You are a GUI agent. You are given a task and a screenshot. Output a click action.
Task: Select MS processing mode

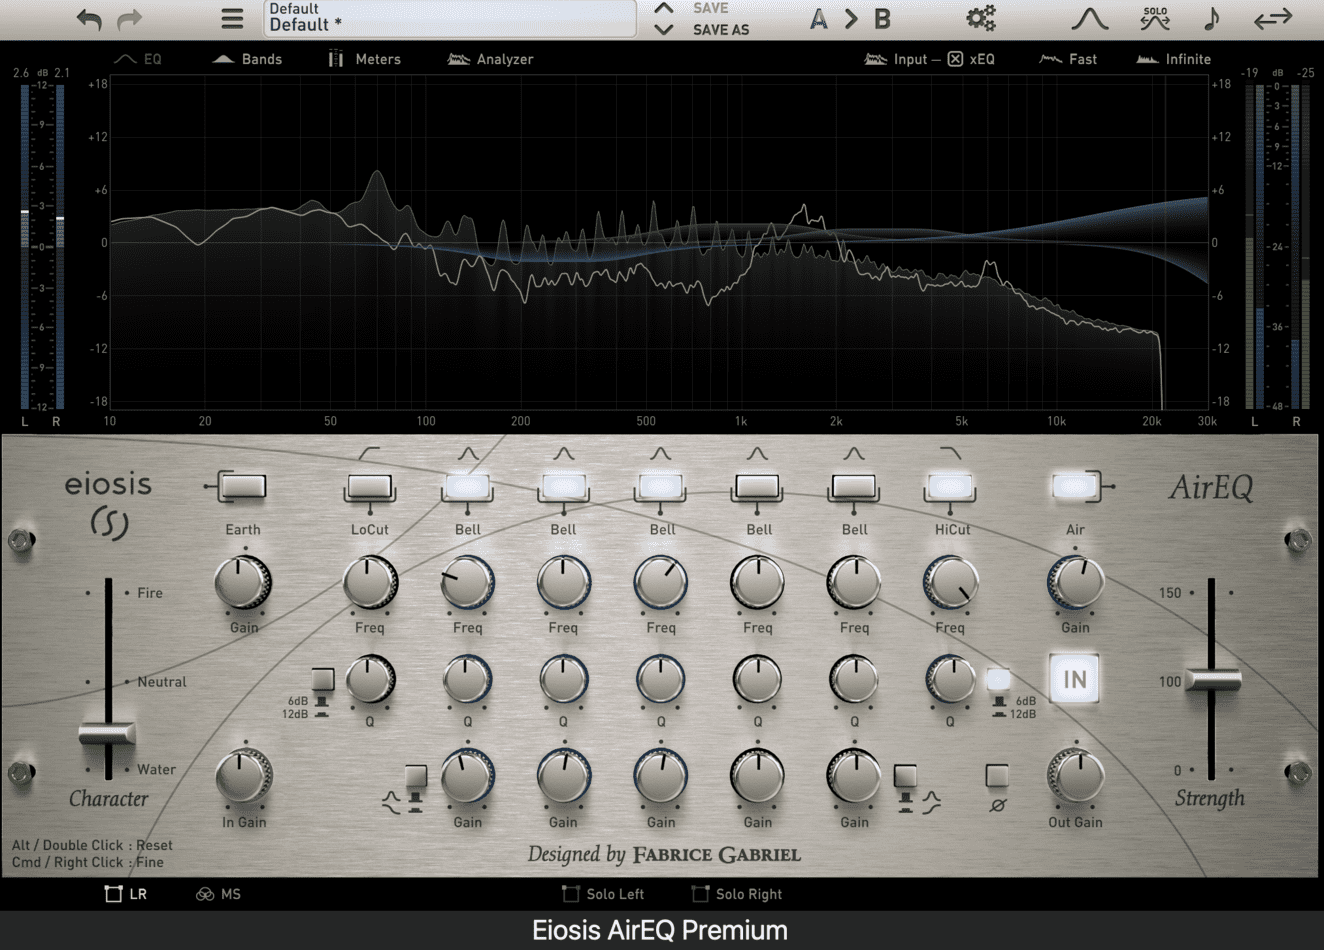[x=219, y=894]
